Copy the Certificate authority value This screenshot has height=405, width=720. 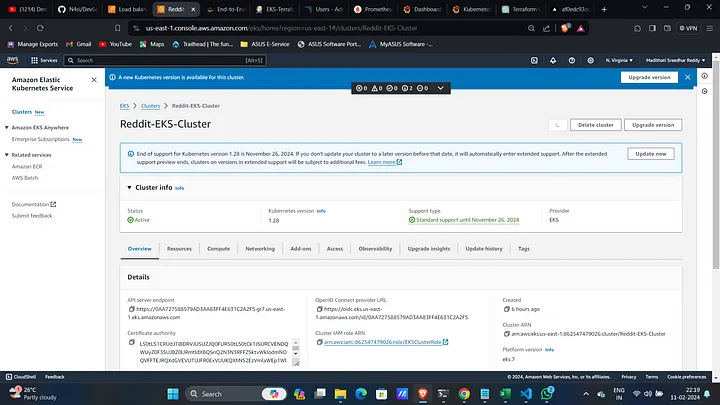(131, 343)
